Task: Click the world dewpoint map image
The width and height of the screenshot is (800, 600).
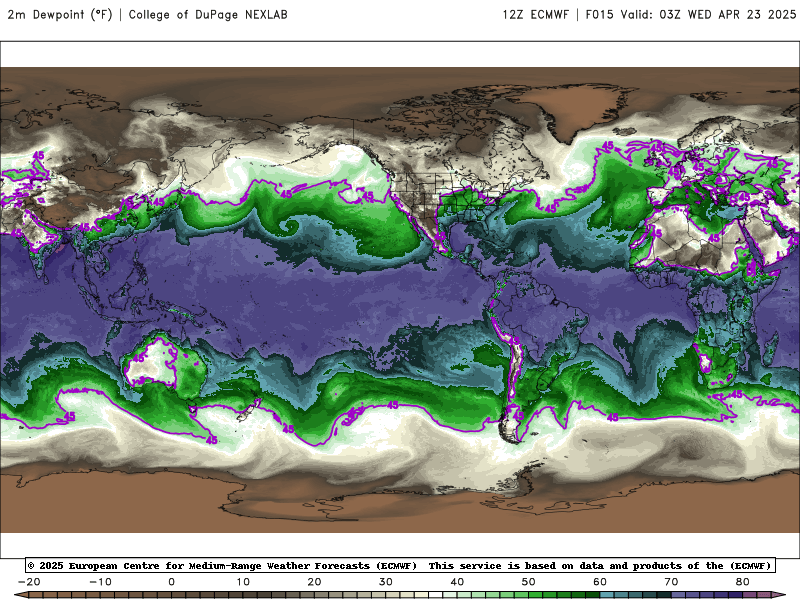Action: (x=400, y=300)
